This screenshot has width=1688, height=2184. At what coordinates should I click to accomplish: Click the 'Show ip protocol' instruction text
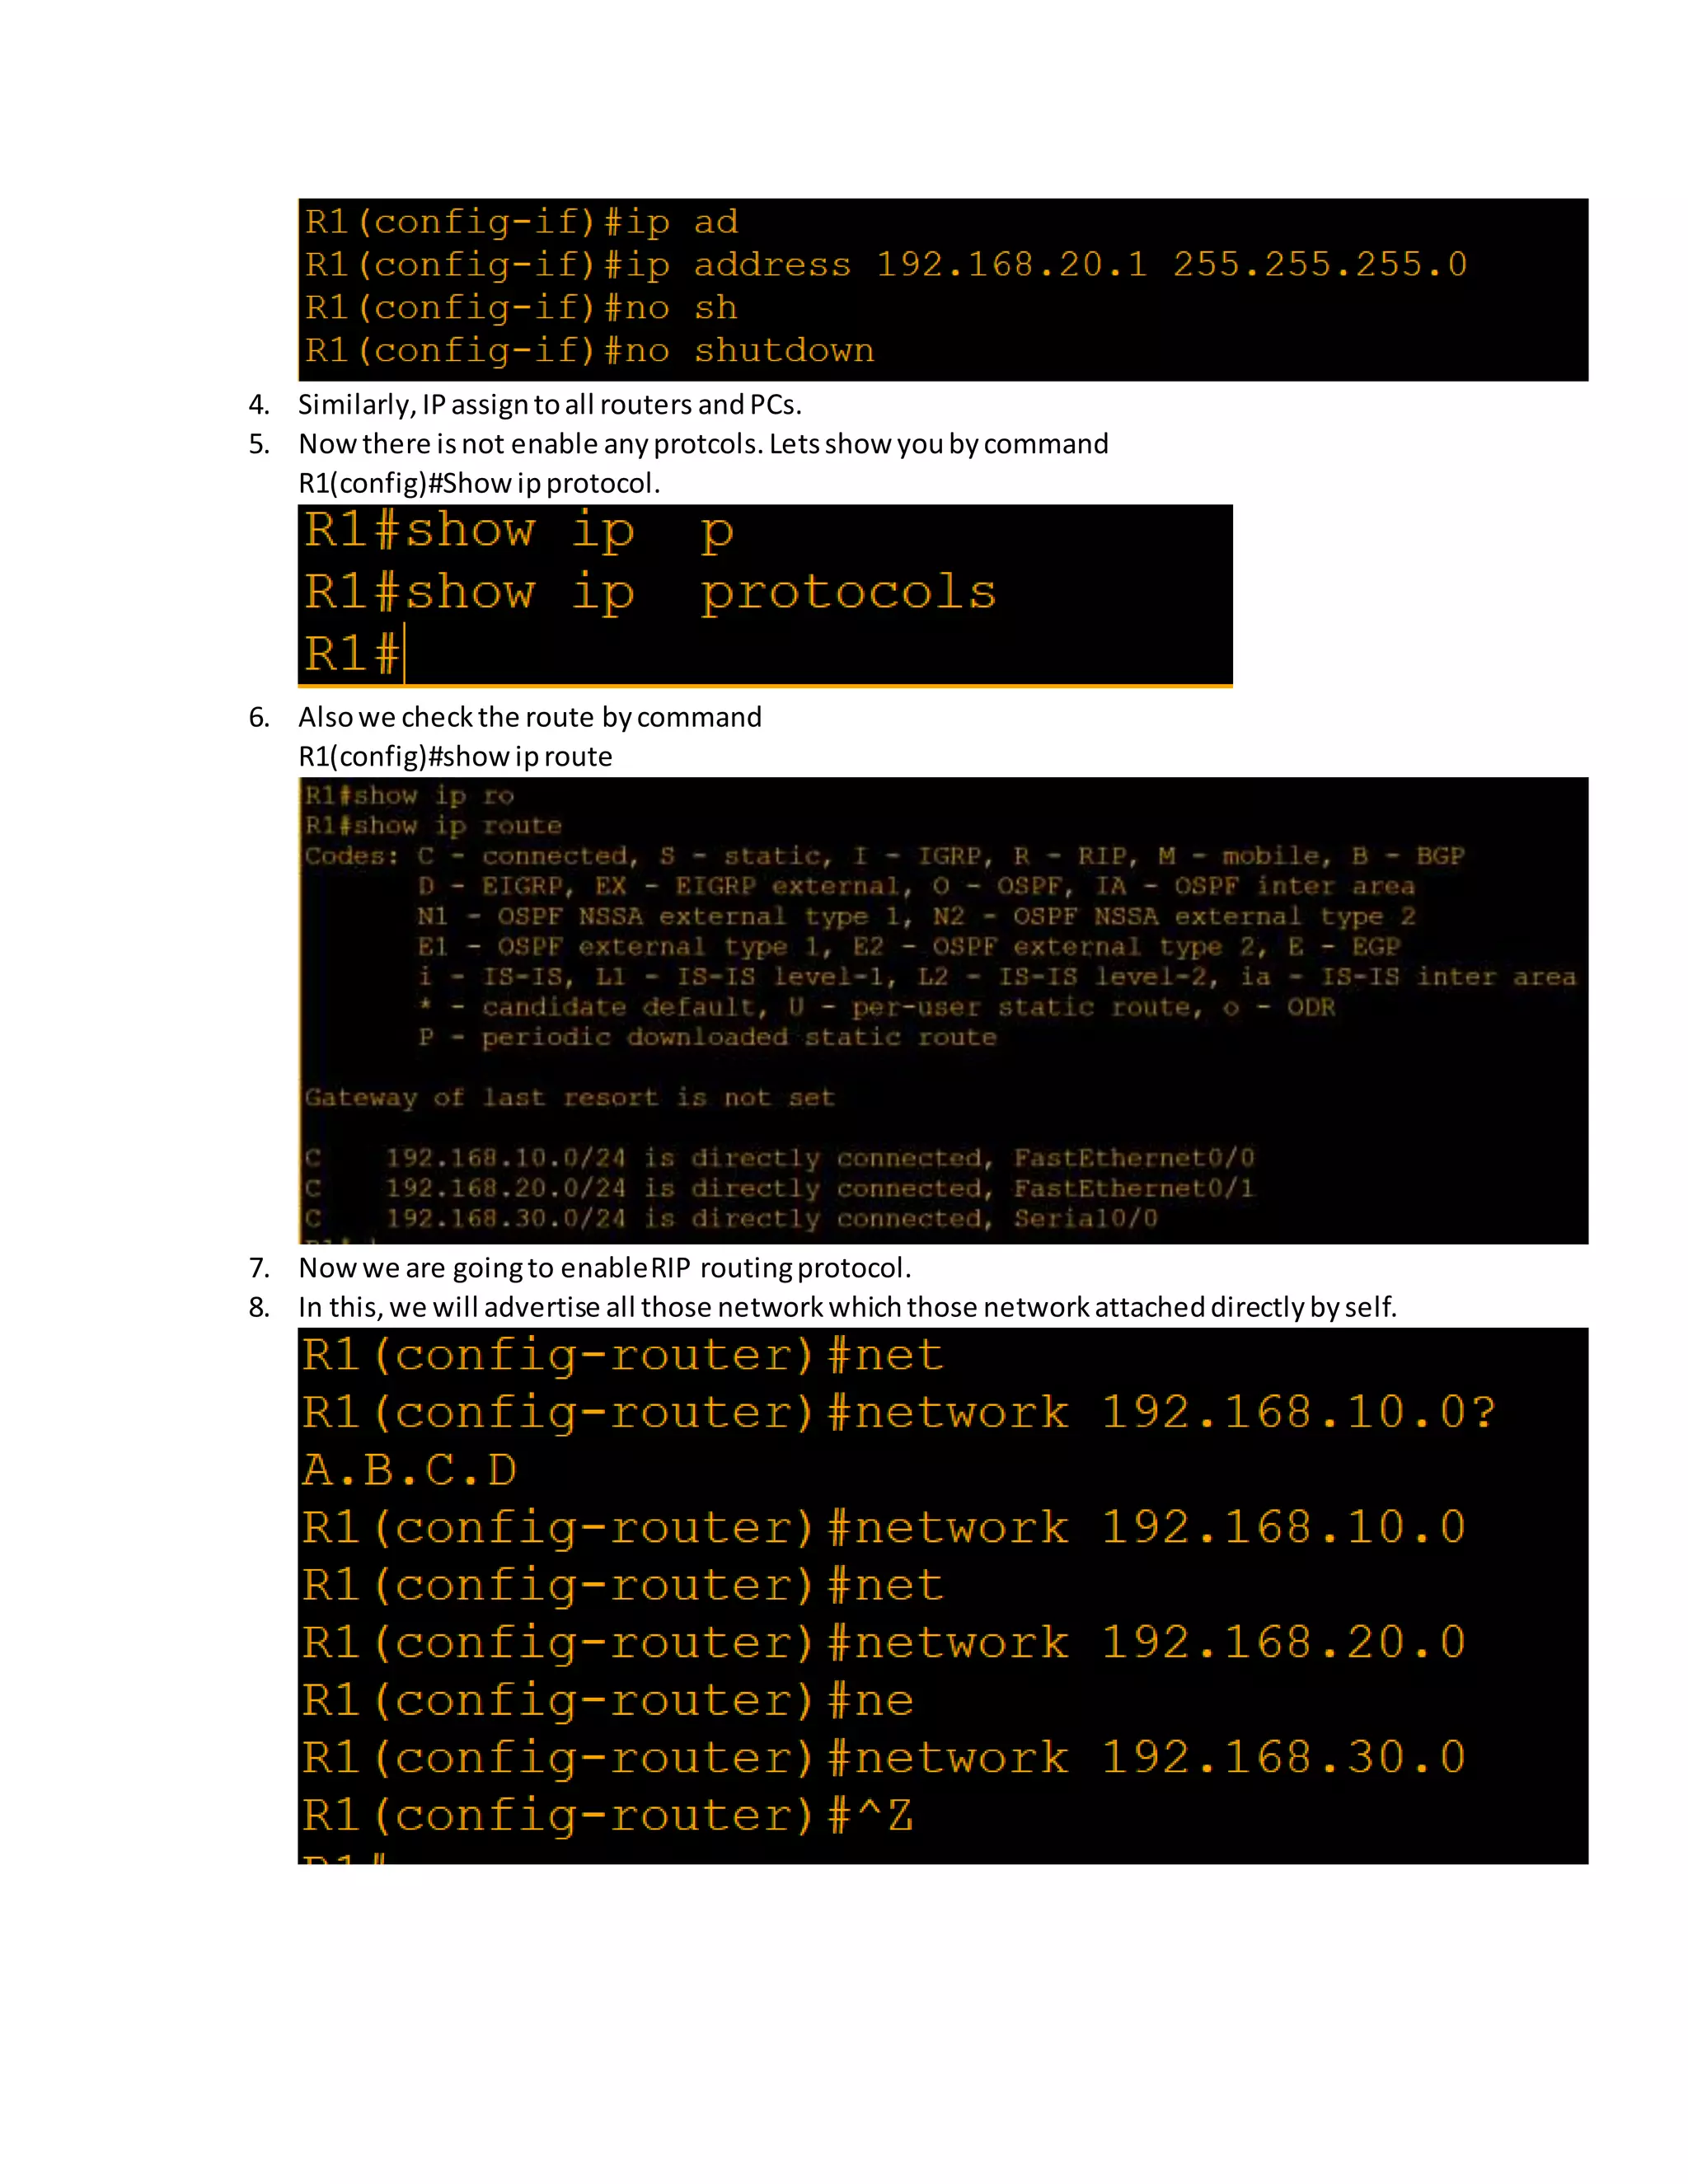[x=480, y=484]
